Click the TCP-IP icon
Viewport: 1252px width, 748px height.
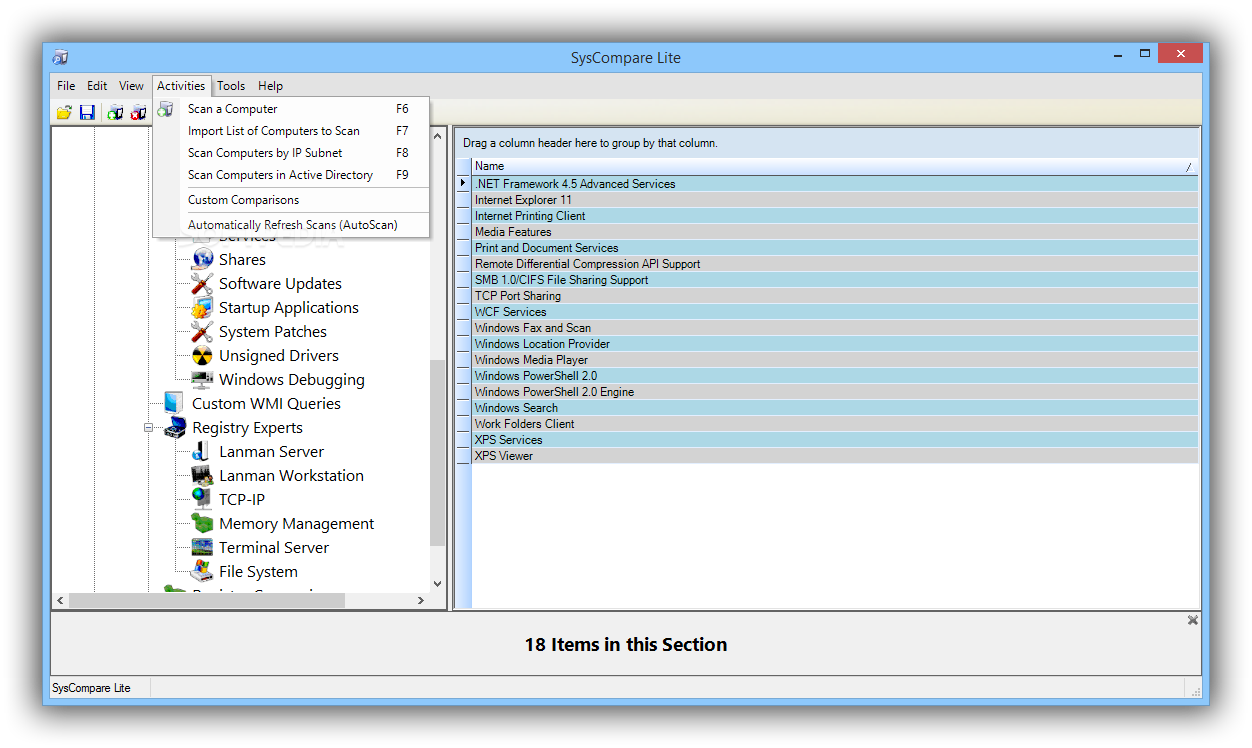pyautogui.click(x=203, y=499)
